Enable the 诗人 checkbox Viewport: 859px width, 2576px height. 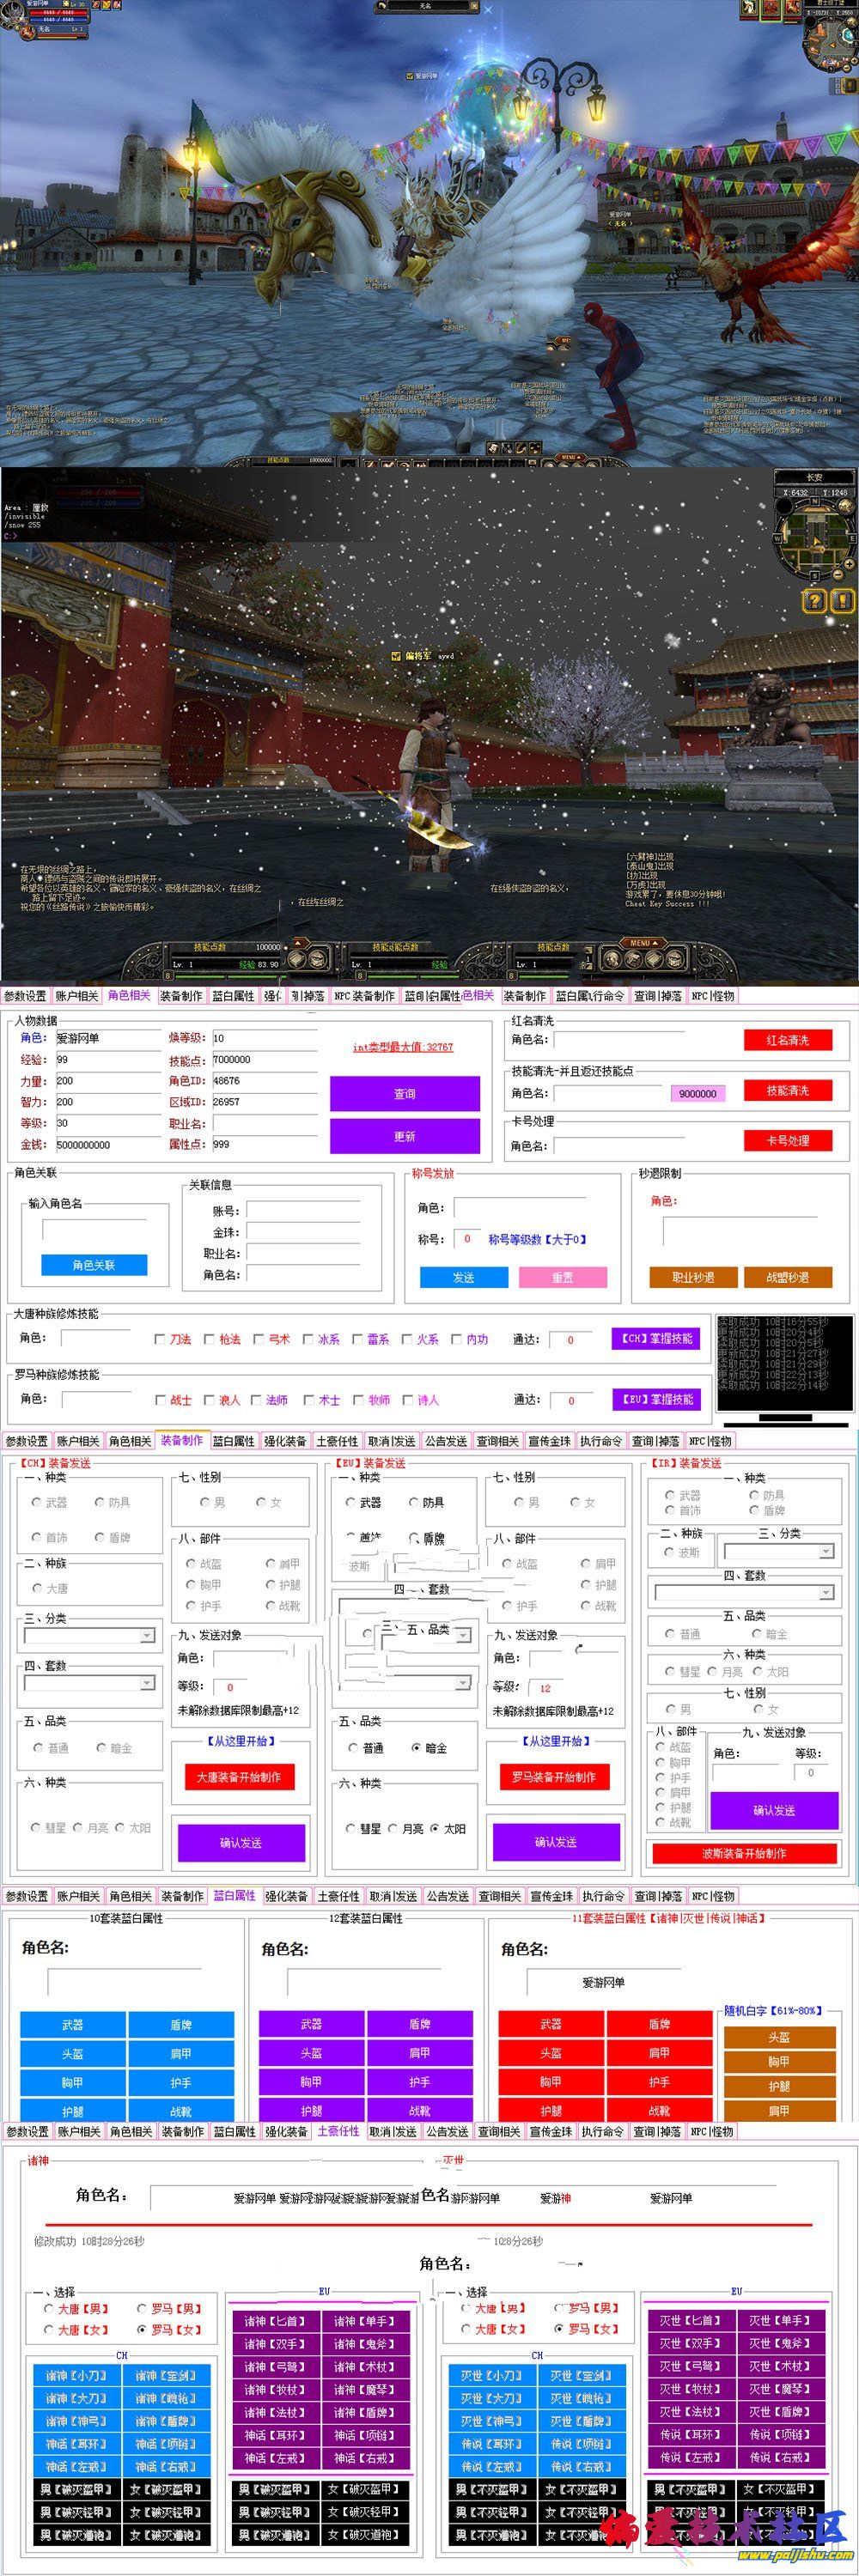(408, 1400)
